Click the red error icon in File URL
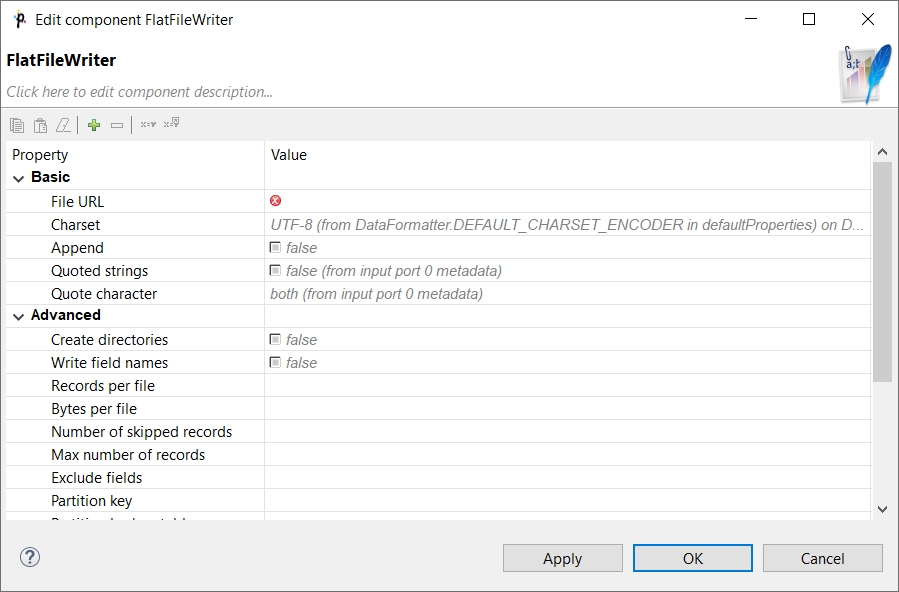 click(275, 201)
